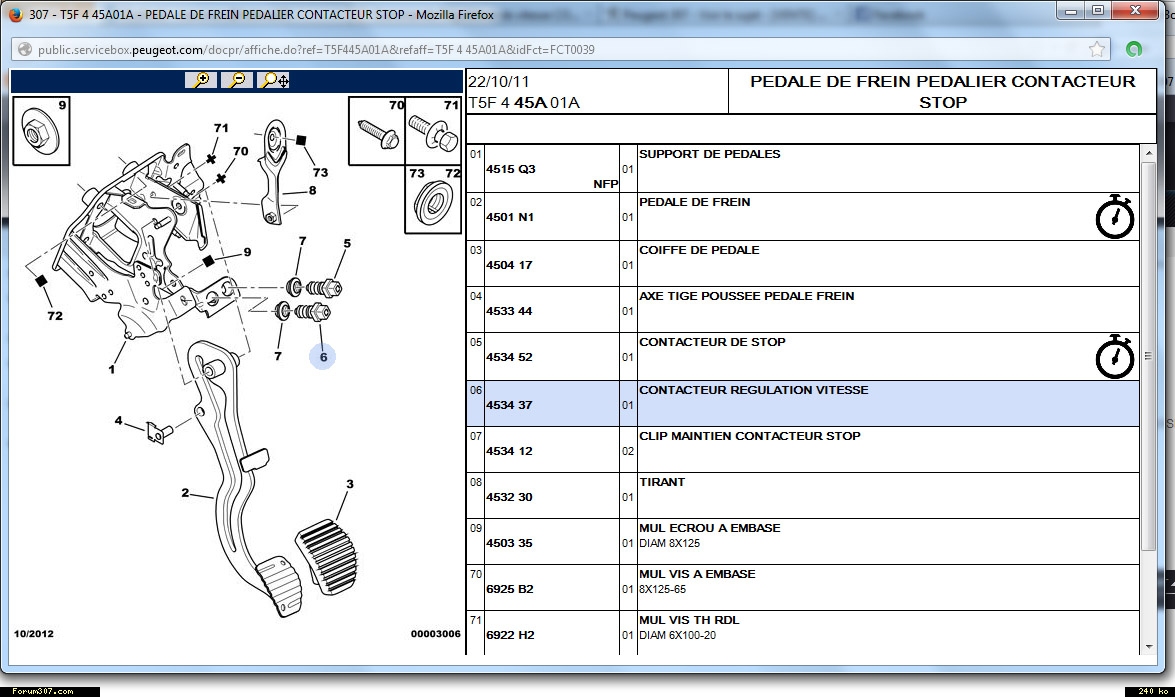
Task: Select callout 4 next to the small clip
Action: coord(118,420)
